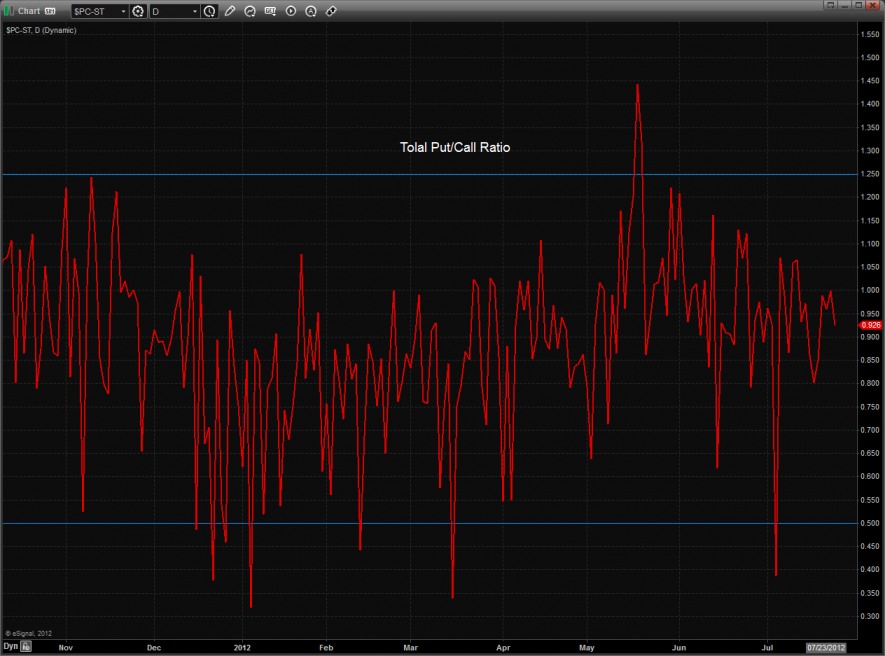Click the link chain icon in toolbar
The image size is (885, 656).
(331, 11)
